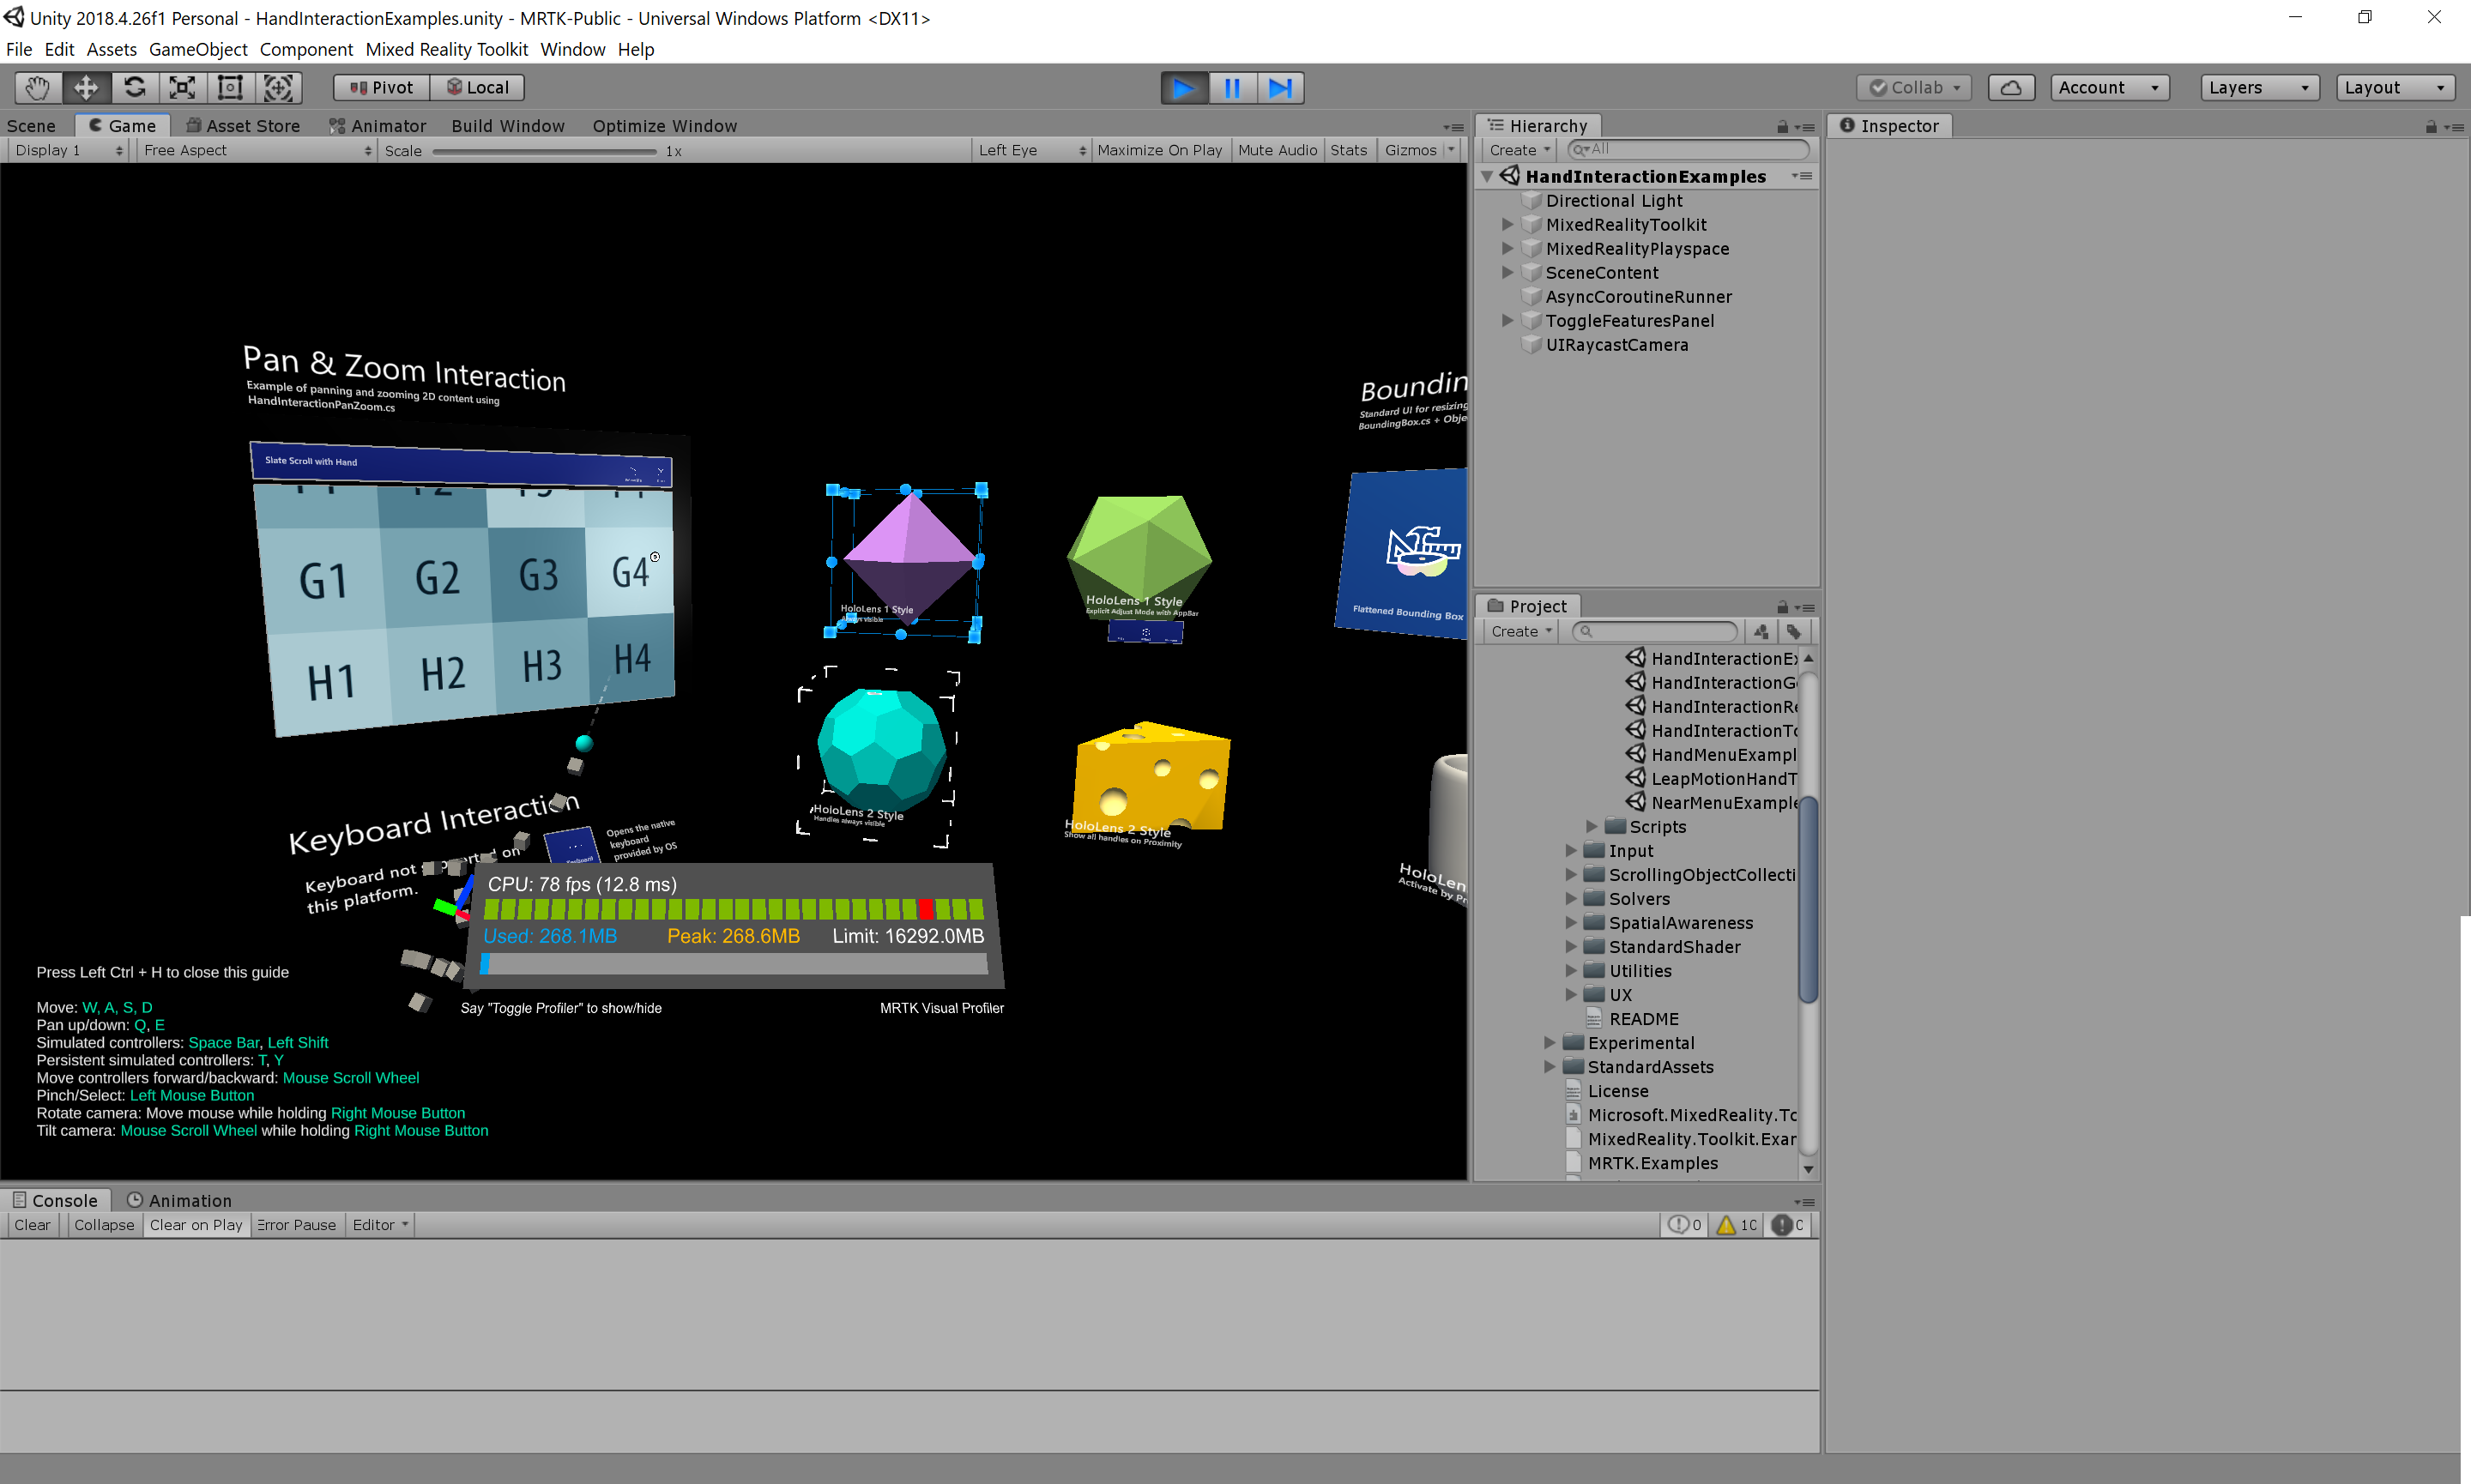Toggle Stats overlay
The width and height of the screenshot is (2471, 1484).
1348,150
